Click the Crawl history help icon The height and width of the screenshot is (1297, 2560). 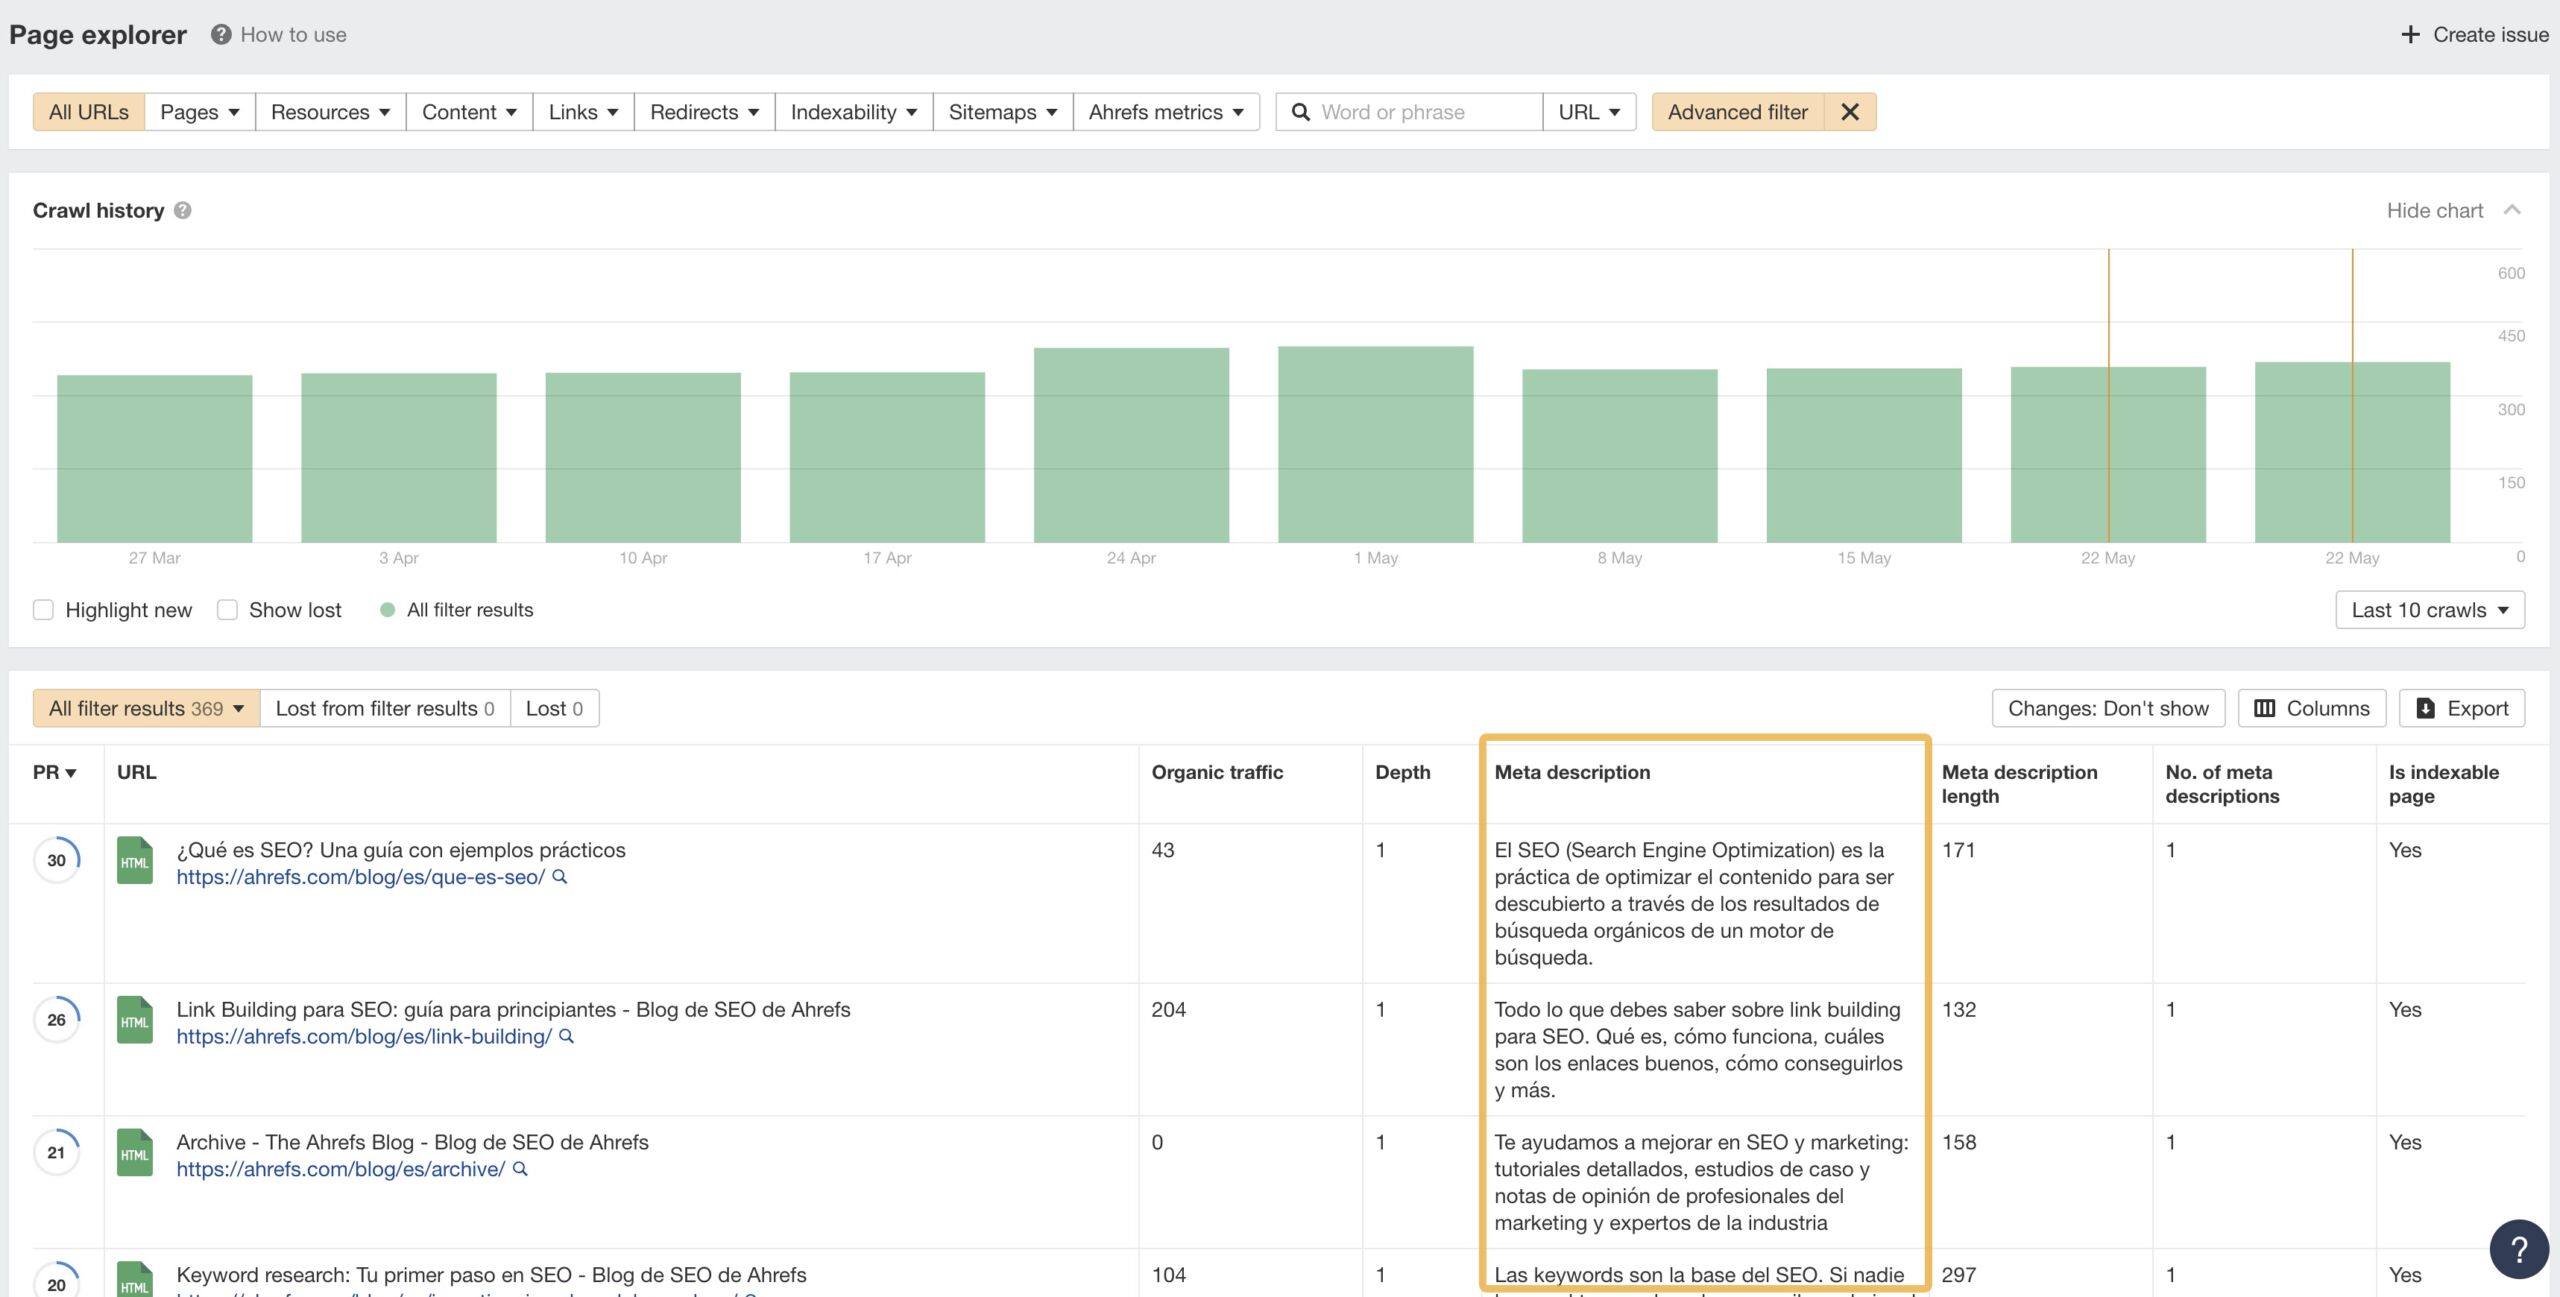point(183,211)
